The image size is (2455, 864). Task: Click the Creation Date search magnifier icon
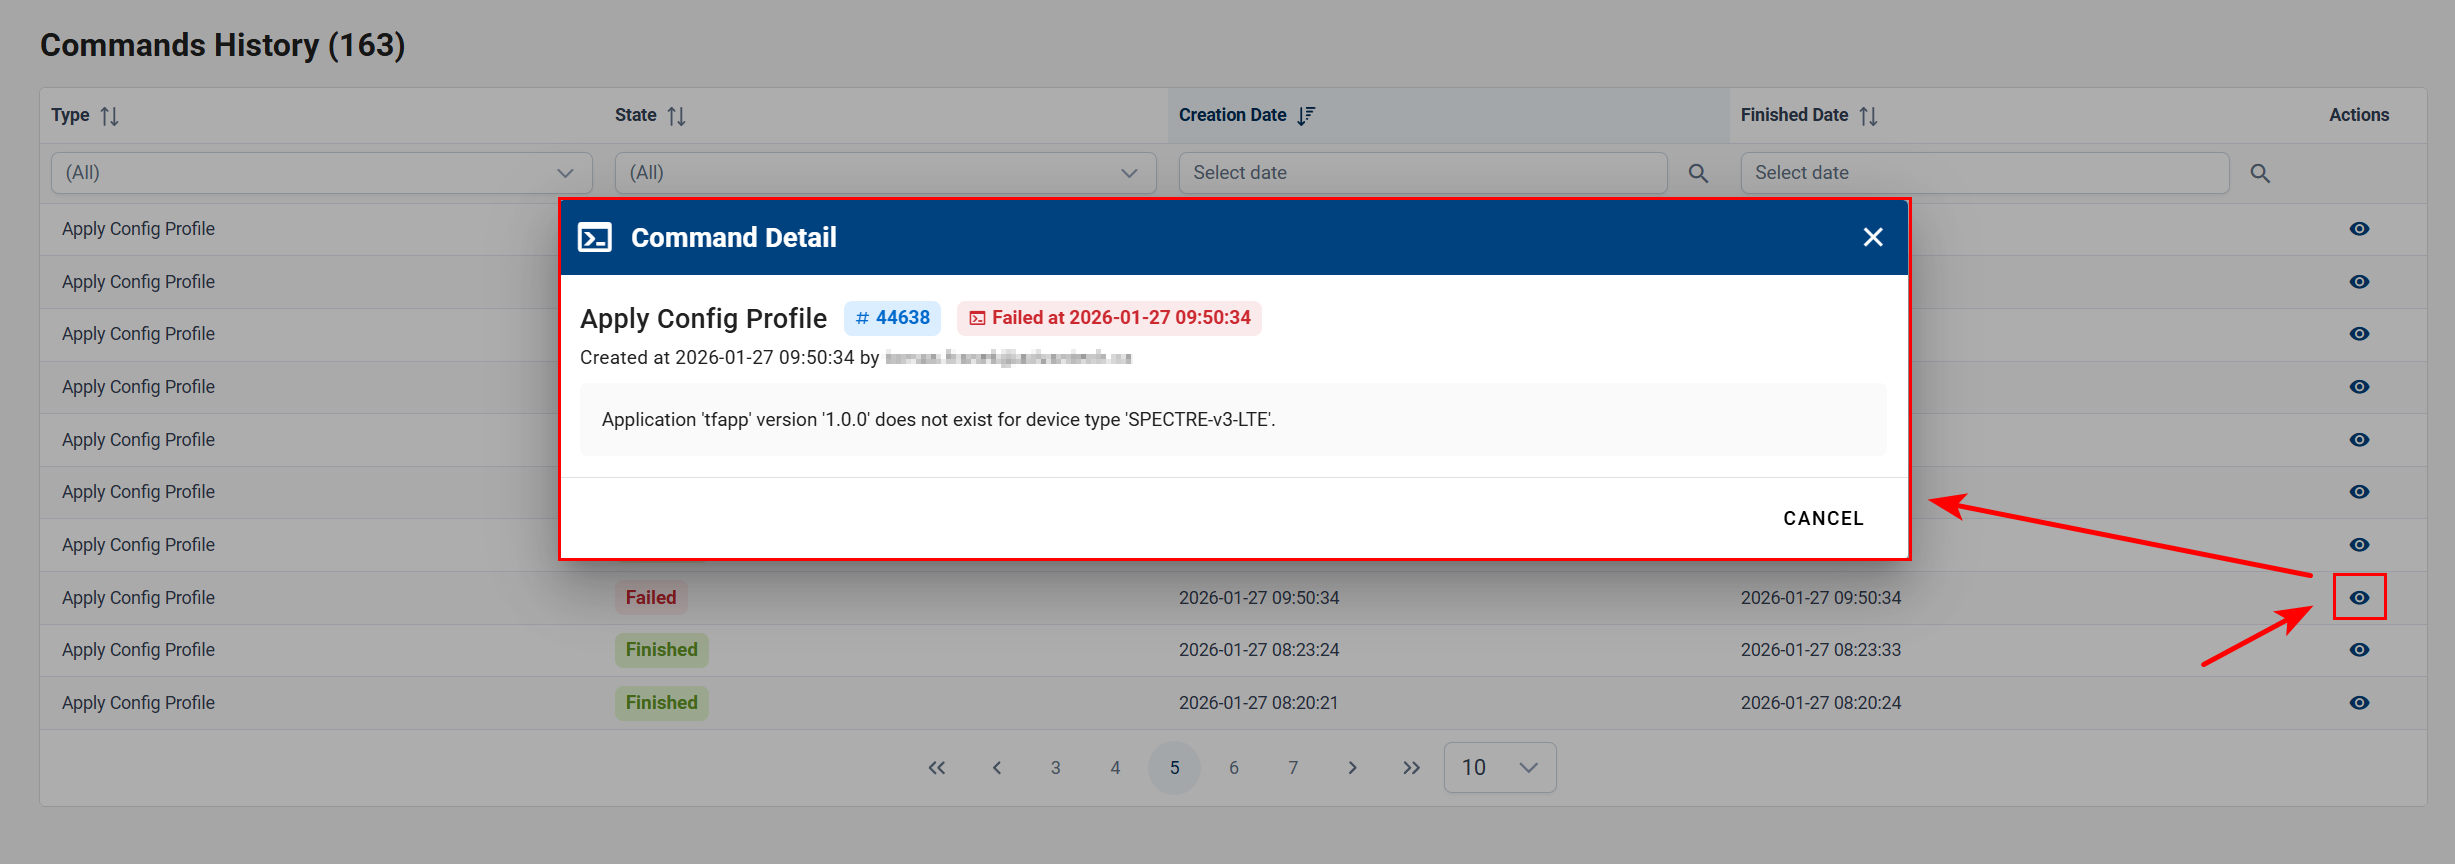pos(1697,173)
